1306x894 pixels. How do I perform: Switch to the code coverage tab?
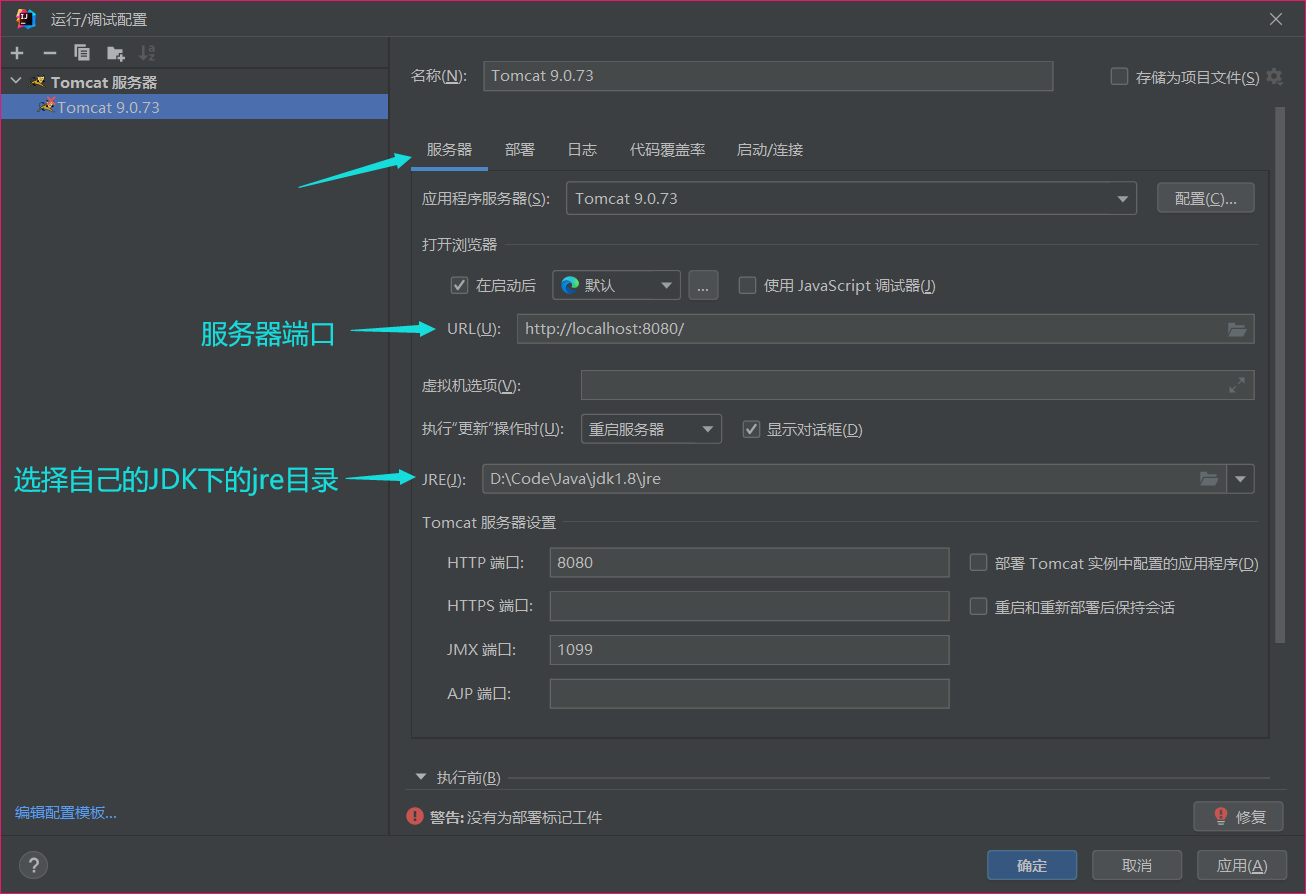point(667,150)
